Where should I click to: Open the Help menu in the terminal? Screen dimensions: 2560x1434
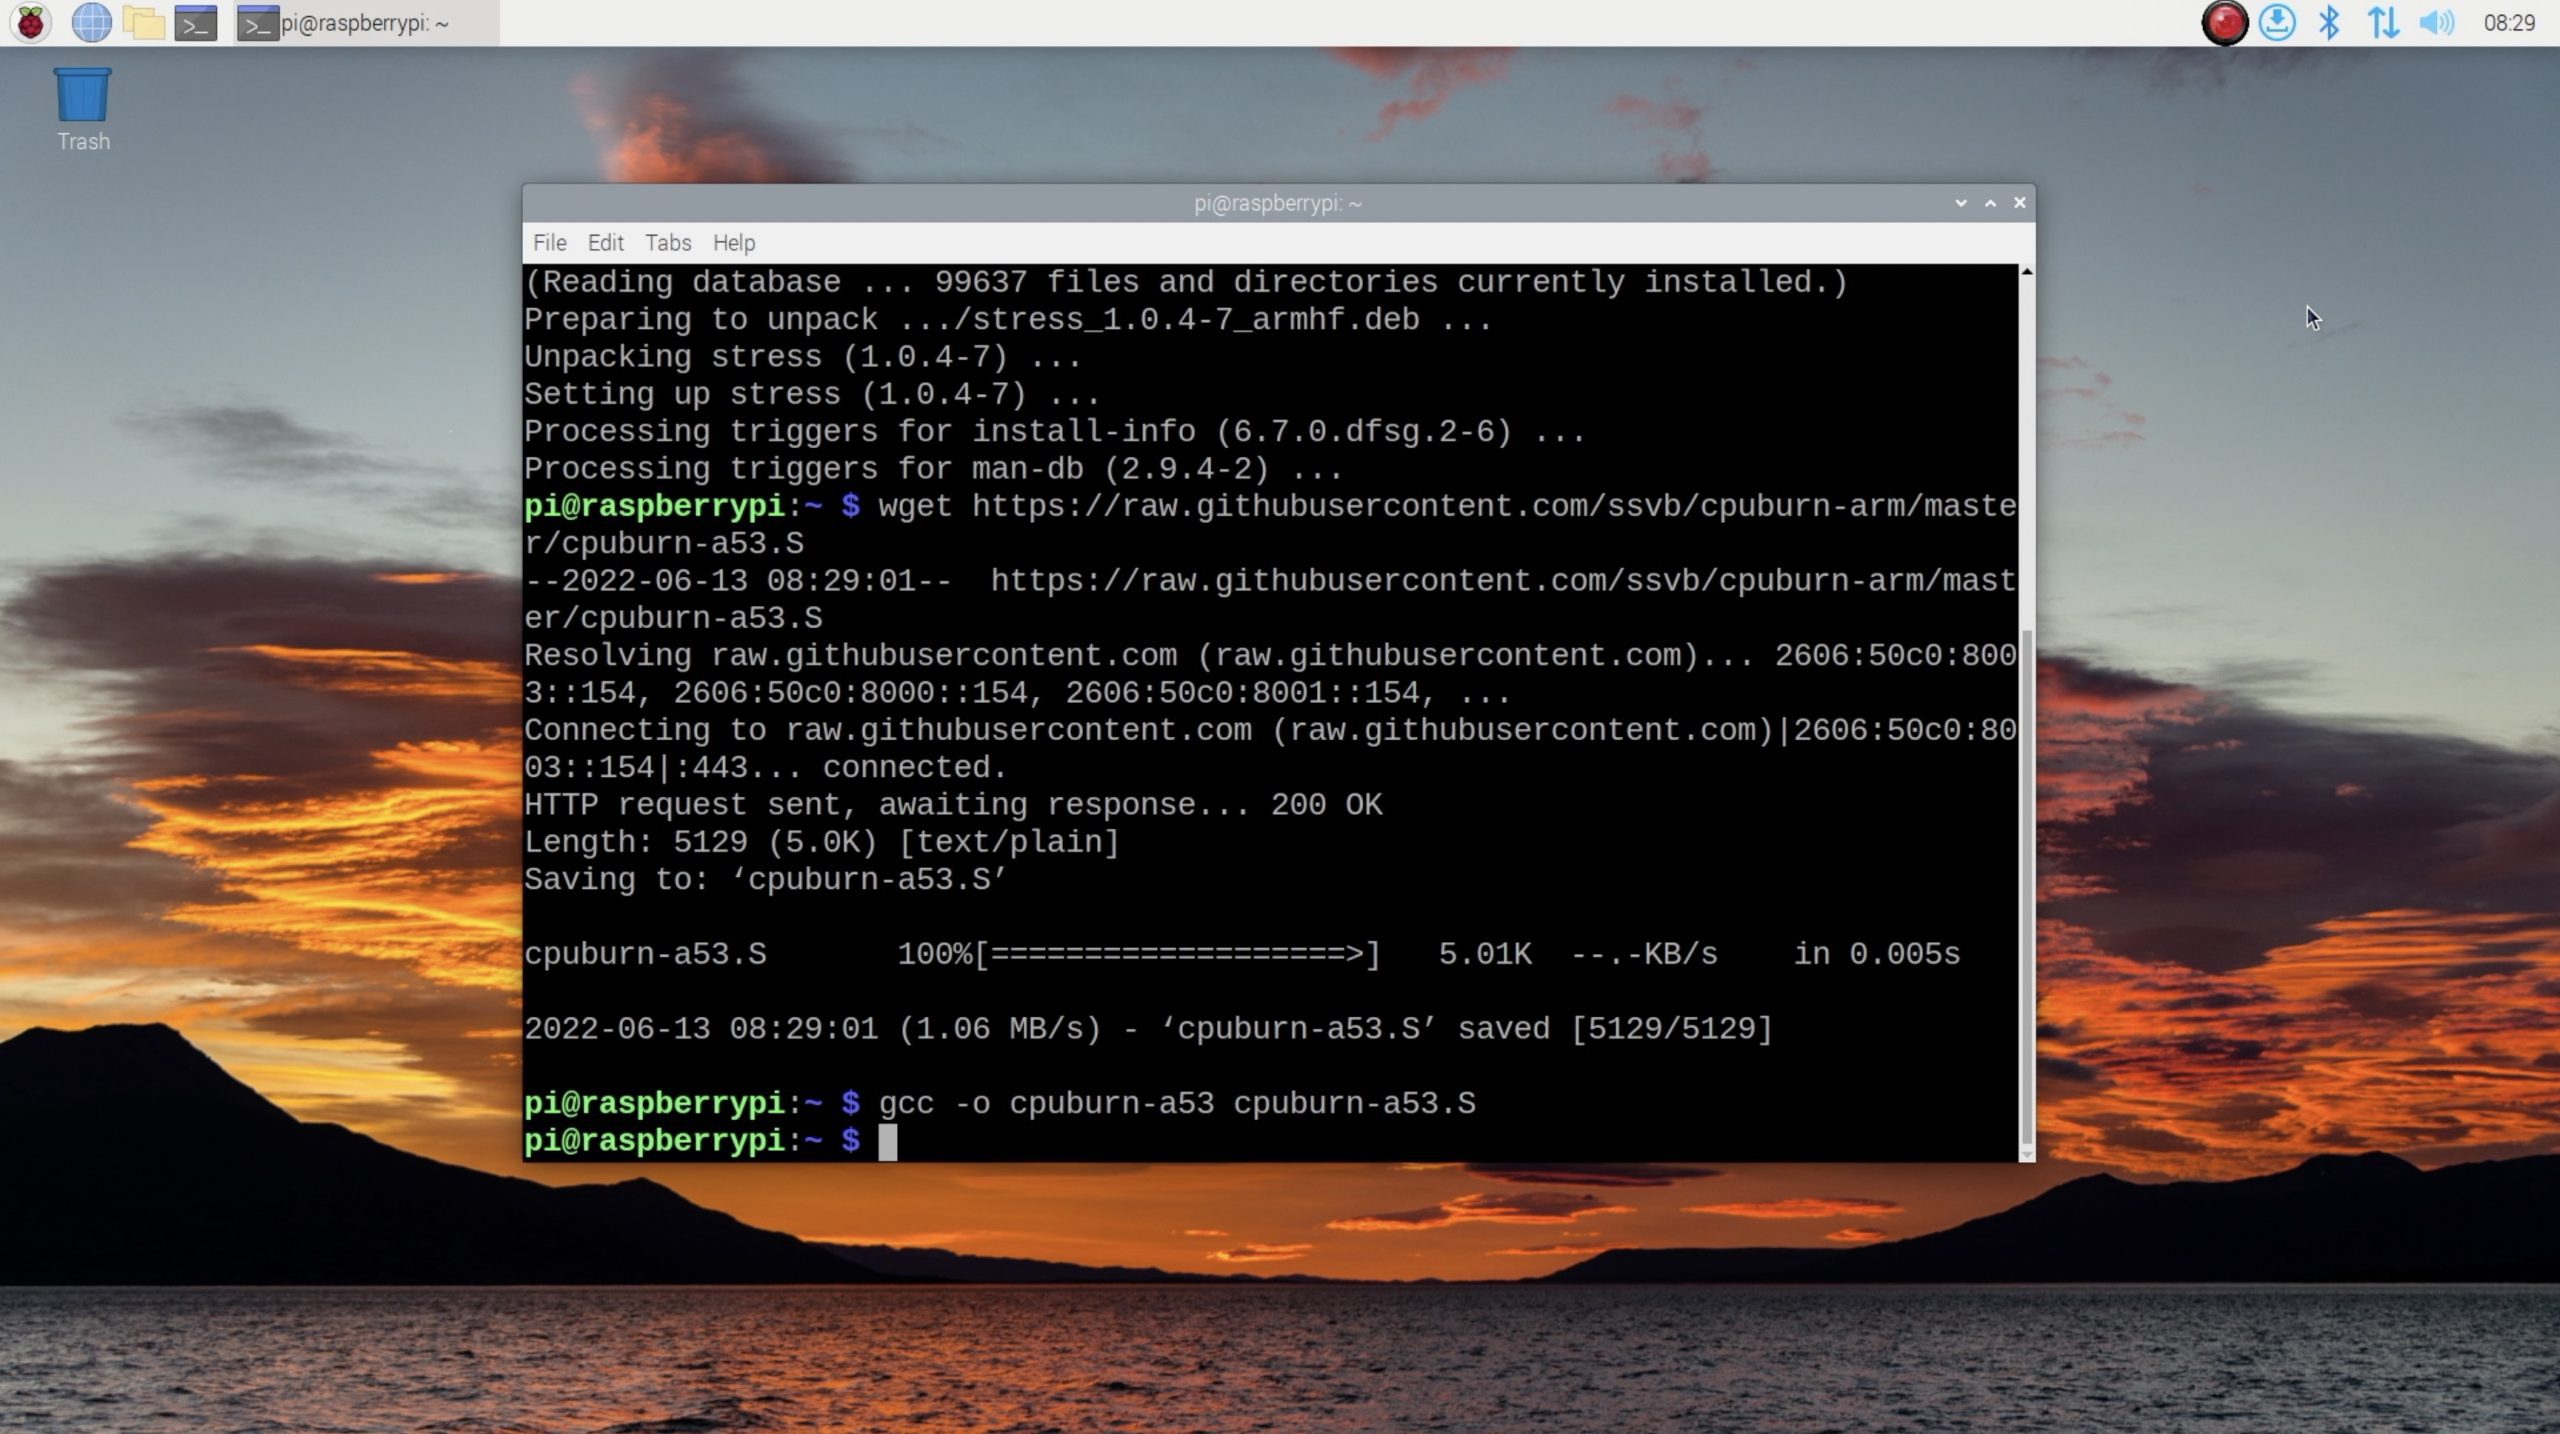pyautogui.click(x=733, y=243)
